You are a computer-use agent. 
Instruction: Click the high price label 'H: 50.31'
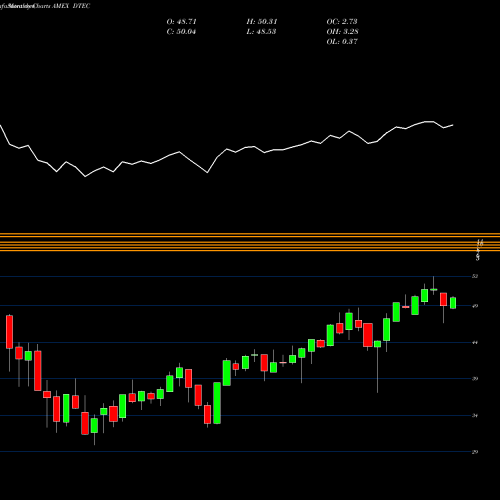pyautogui.click(x=262, y=22)
